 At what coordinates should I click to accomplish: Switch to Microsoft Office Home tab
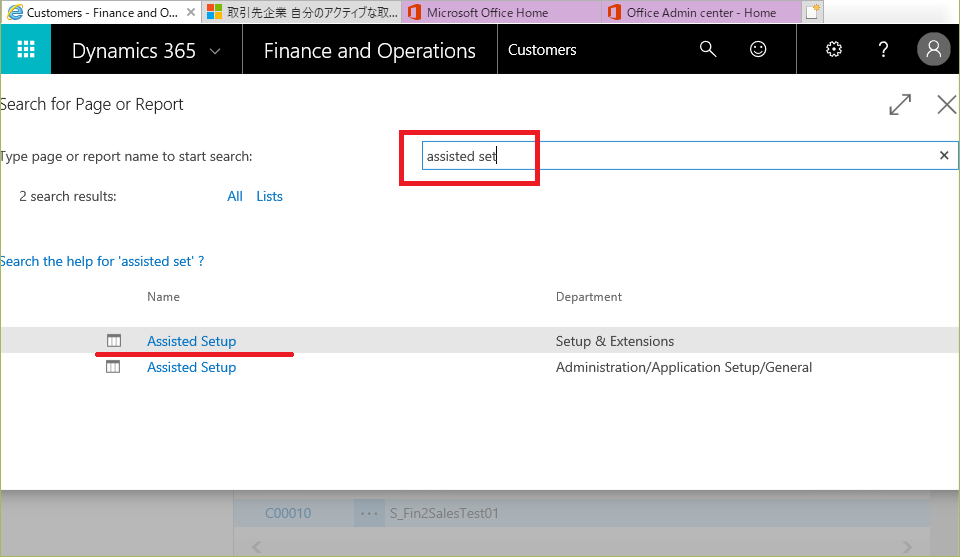click(501, 12)
